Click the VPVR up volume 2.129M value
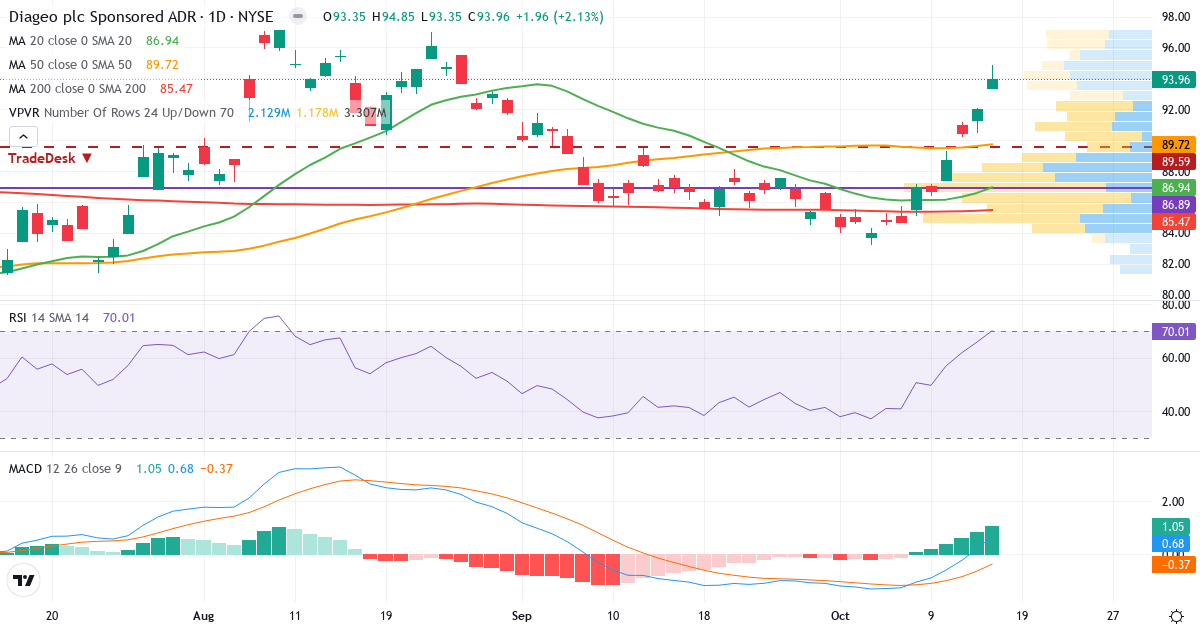The height and width of the screenshot is (630, 1200). pos(269,113)
